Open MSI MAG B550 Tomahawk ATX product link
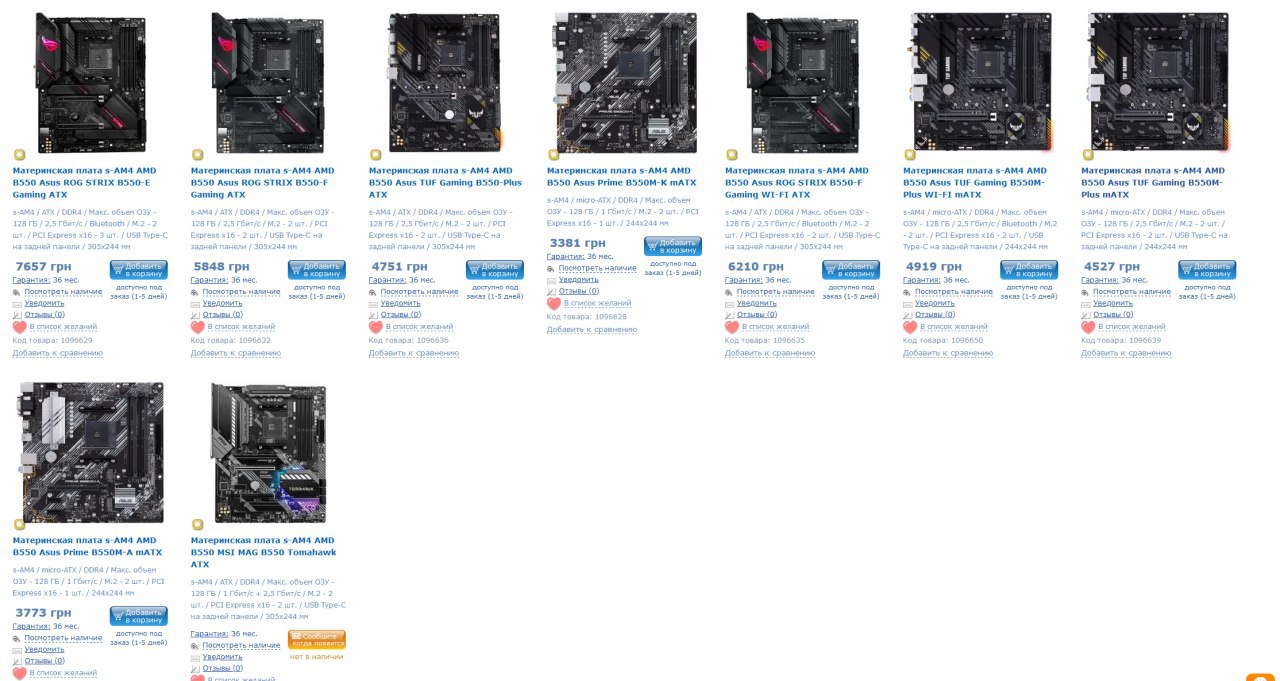This screenshot has width=1280, height=681. (x=263, y=552)
